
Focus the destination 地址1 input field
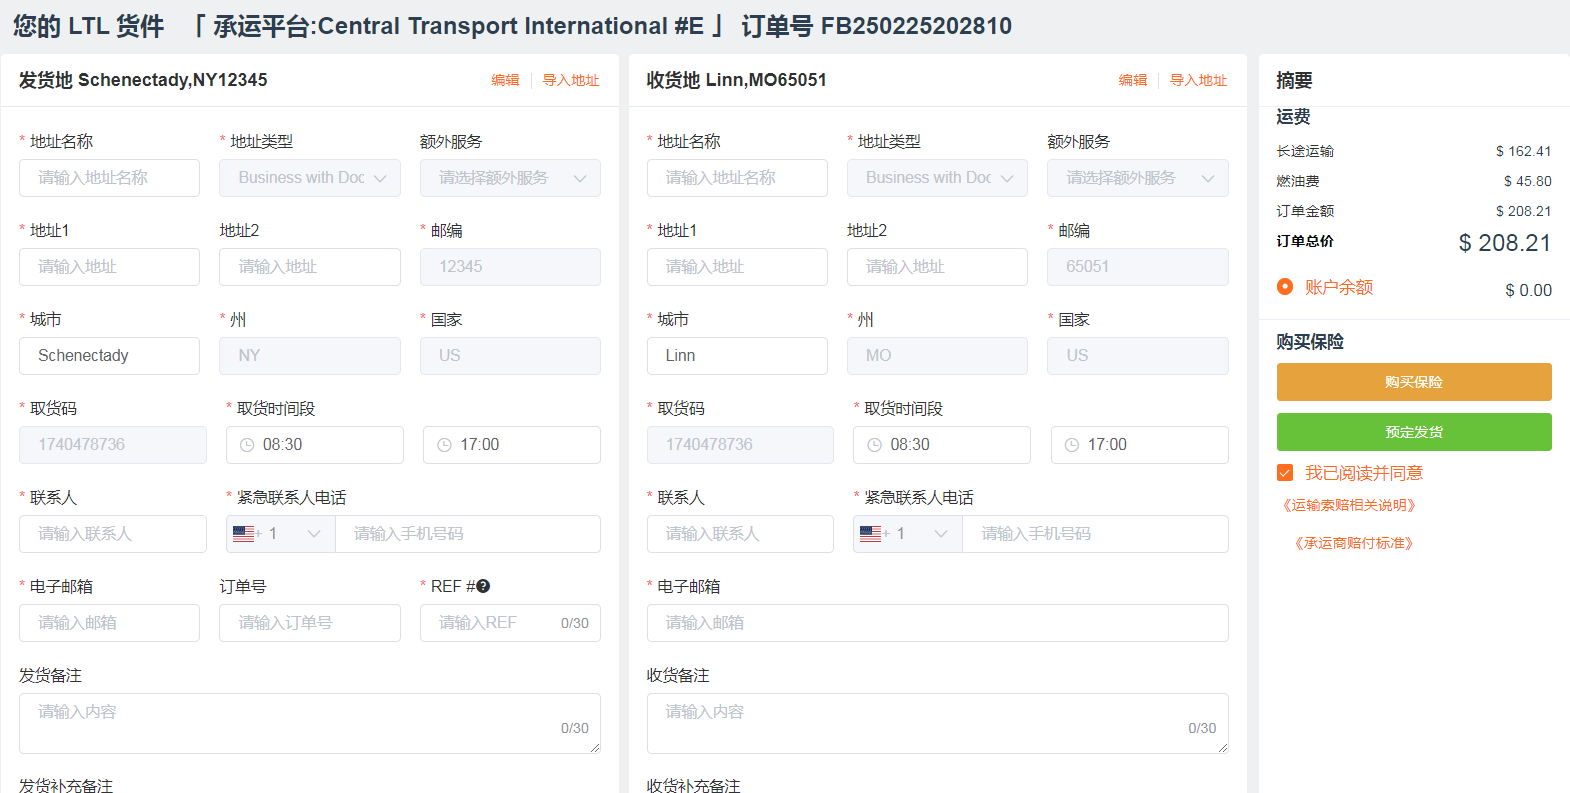click(737, 267)
